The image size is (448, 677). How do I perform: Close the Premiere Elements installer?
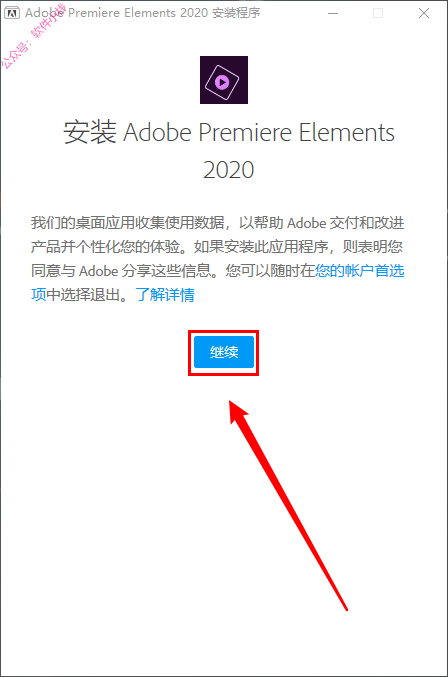pyautogui.click(x=424, y=13)
